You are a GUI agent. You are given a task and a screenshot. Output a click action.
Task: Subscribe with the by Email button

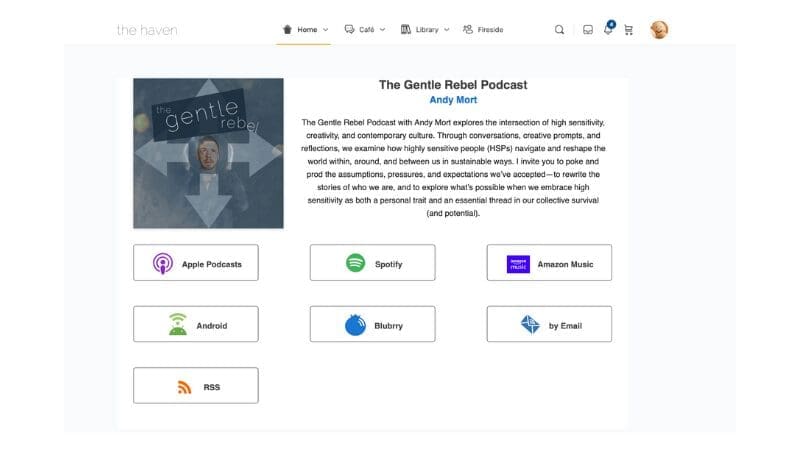[549, 325]
